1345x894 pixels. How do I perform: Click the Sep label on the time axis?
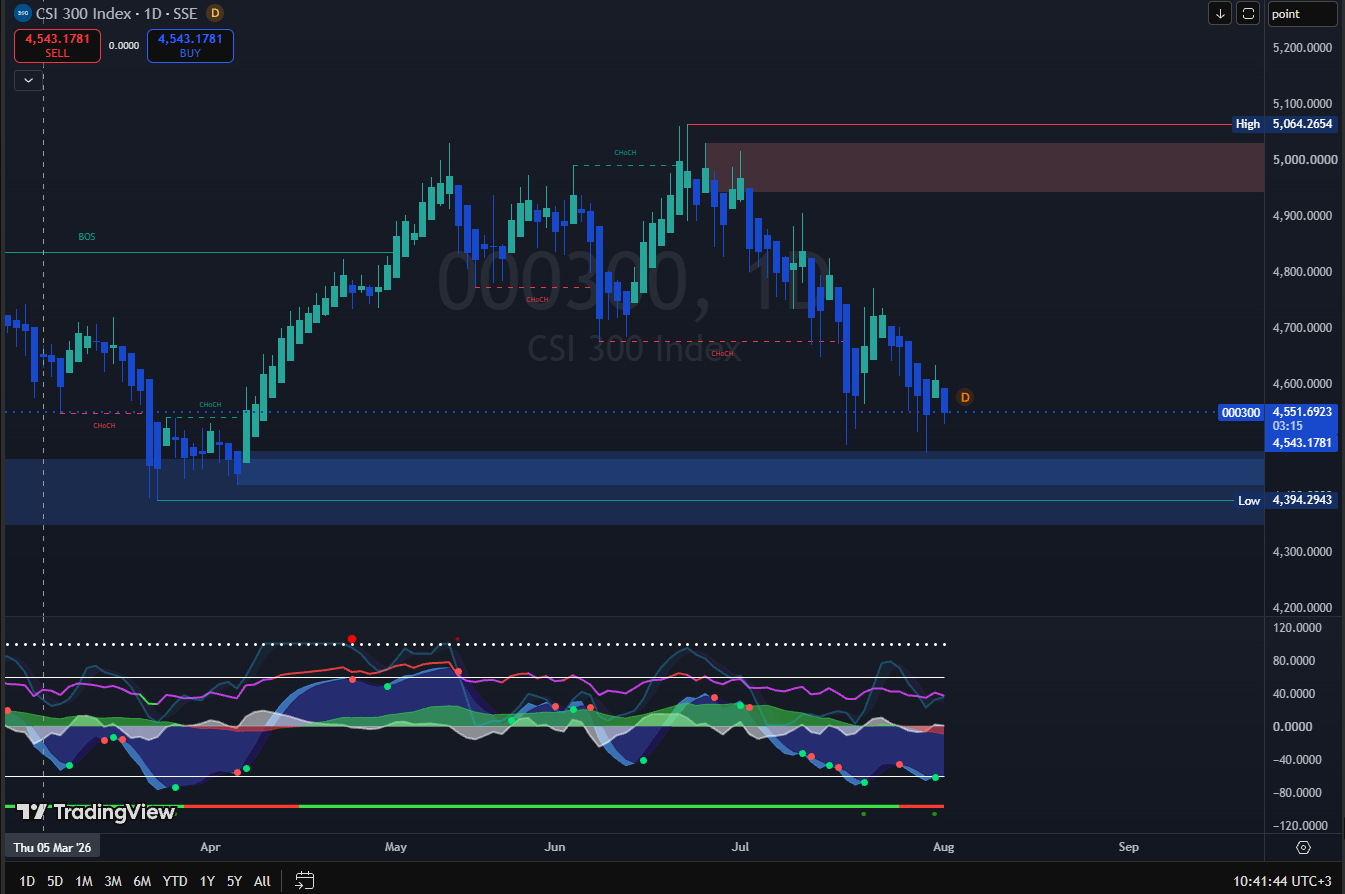(x=1128, y=847)
